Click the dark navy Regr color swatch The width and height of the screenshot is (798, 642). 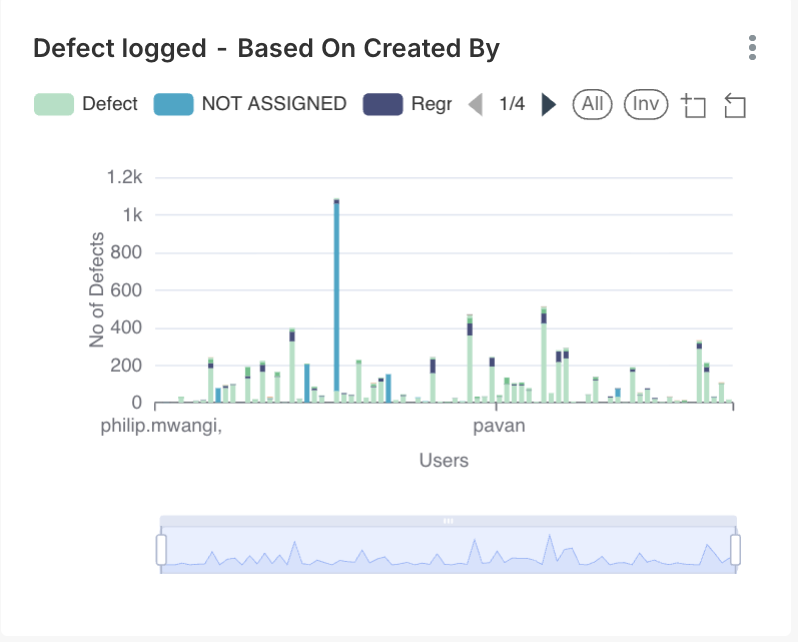(x=383, y=104)
